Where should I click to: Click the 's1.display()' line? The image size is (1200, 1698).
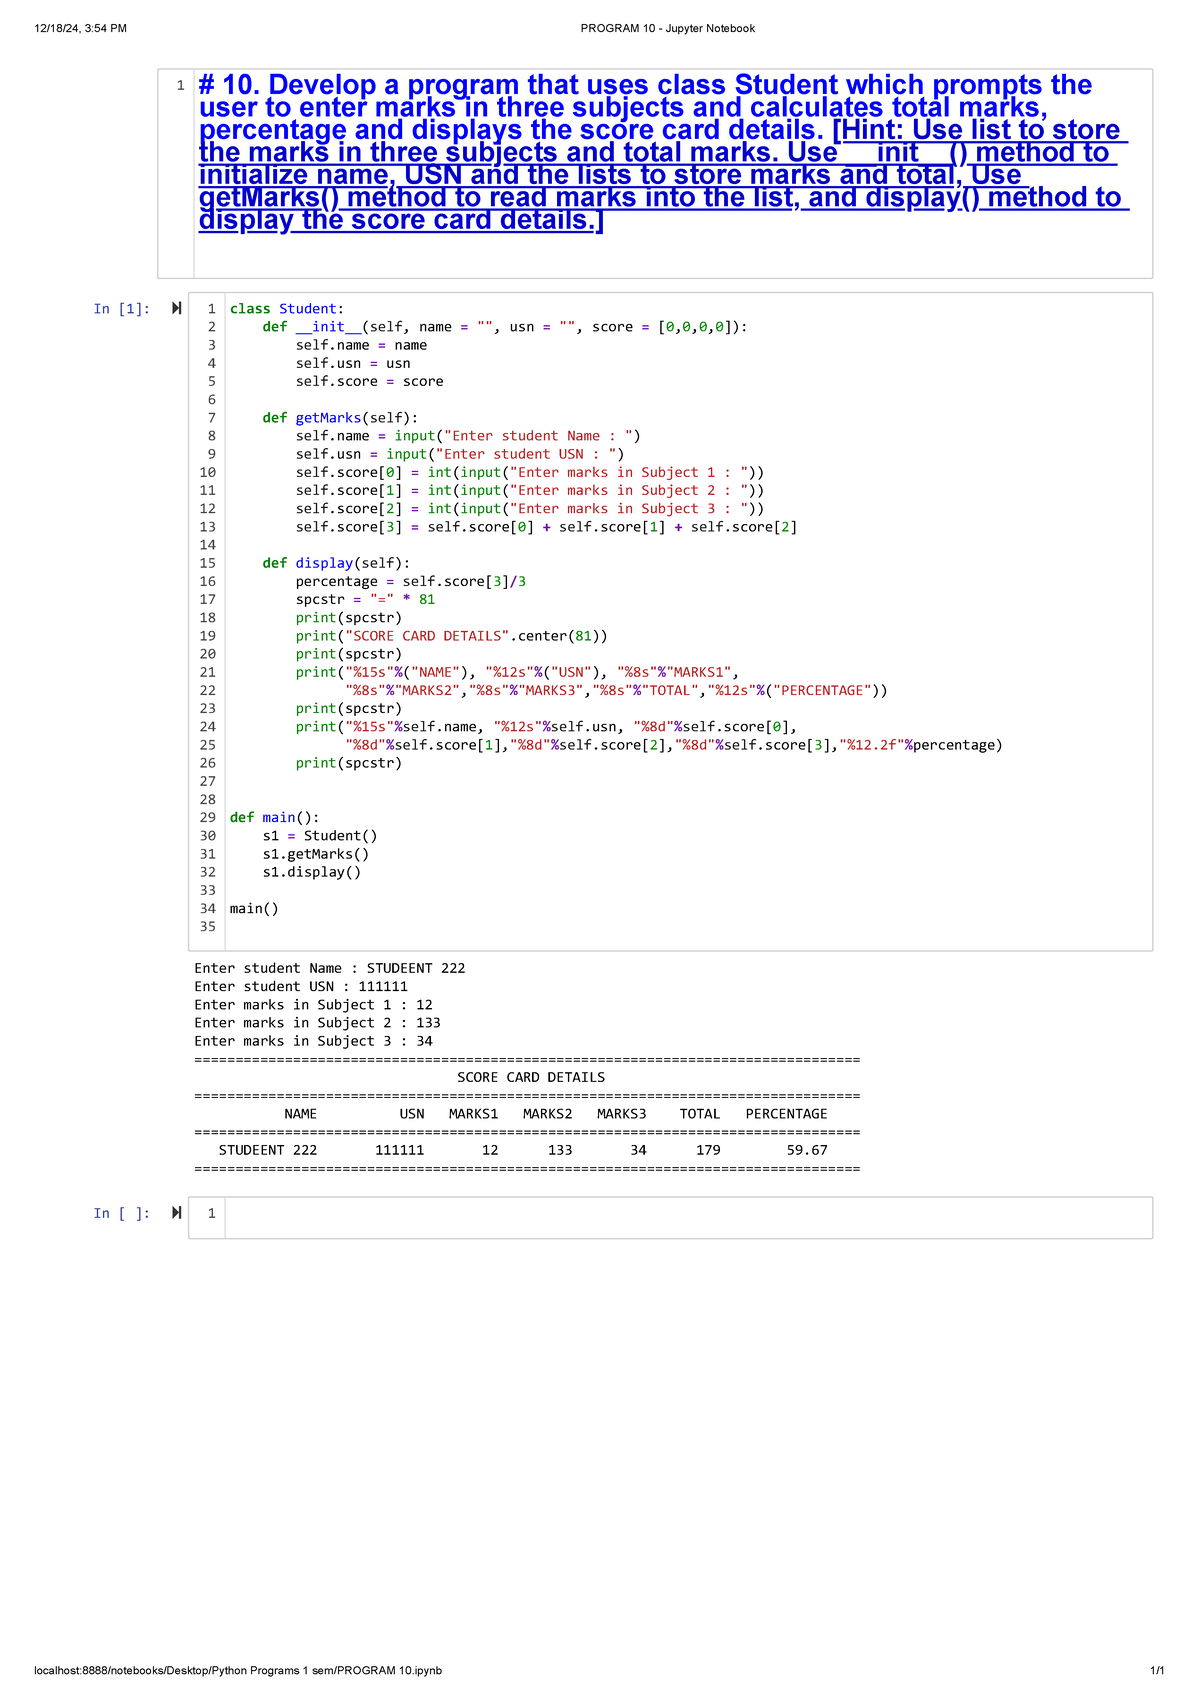click(x=312, y=872)
